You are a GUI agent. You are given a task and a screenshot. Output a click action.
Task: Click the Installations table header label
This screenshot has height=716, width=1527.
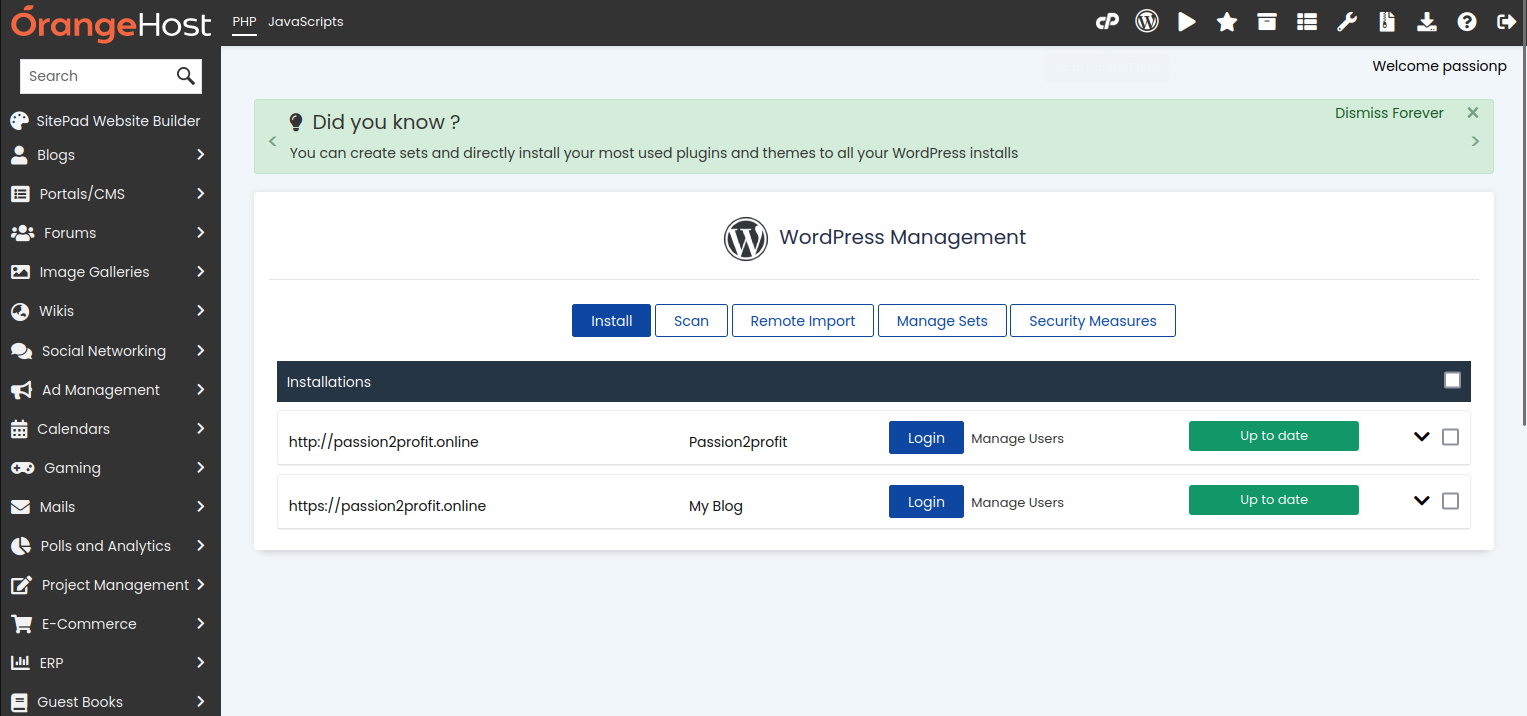tap(329, 382)
